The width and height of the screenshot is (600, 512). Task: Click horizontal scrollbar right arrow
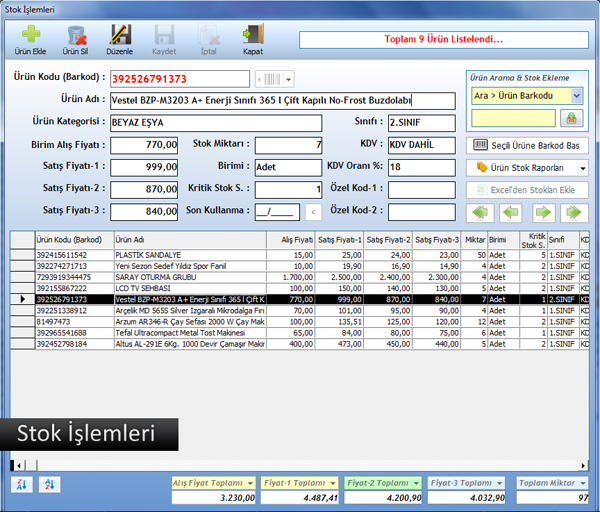[583, 465]
